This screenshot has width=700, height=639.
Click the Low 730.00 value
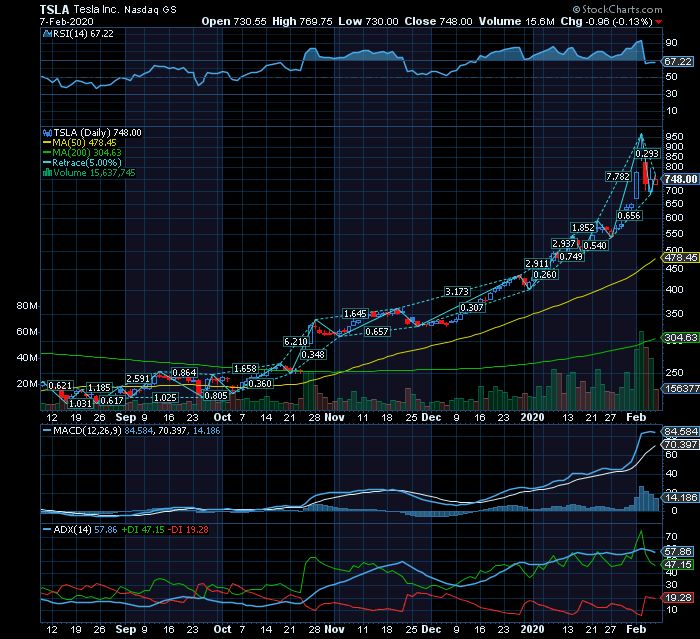(x=368, y=21)
